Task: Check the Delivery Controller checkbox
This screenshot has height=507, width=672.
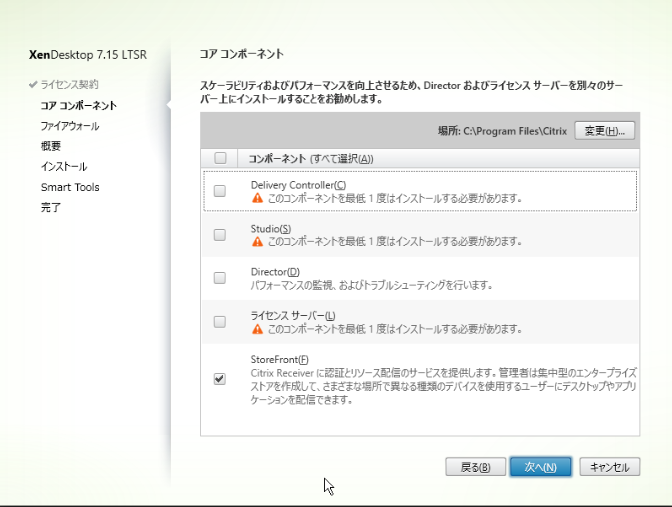Action: (220, 191)
